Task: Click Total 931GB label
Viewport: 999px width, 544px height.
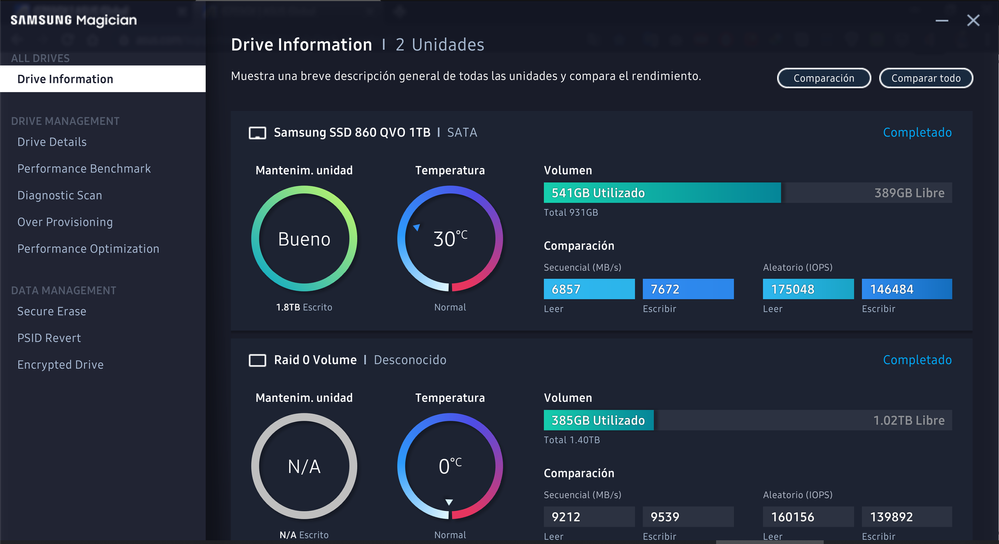Action: 571,213
